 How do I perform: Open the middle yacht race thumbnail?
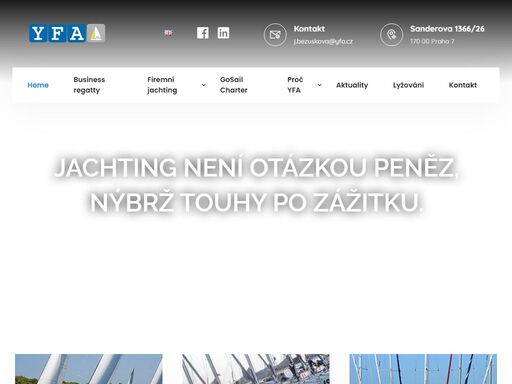tap(256, 369)
